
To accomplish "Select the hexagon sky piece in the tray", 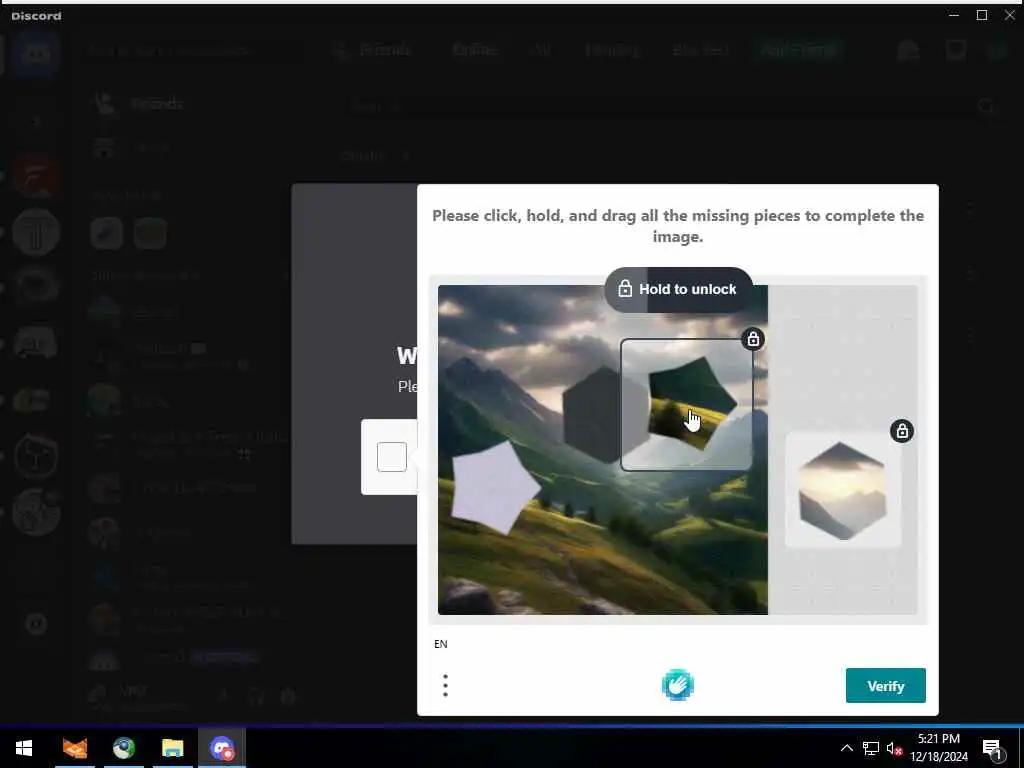I will click(842, 490).
